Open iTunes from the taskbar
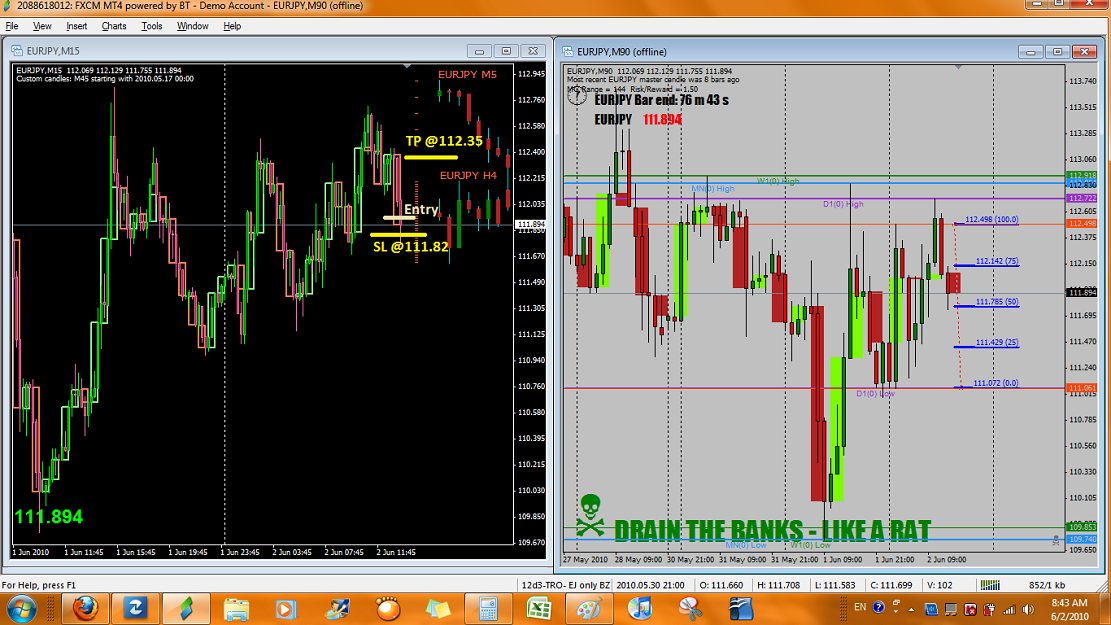Image resolution: width=1111 pixels, height=625 pixels. coord(640,609)
